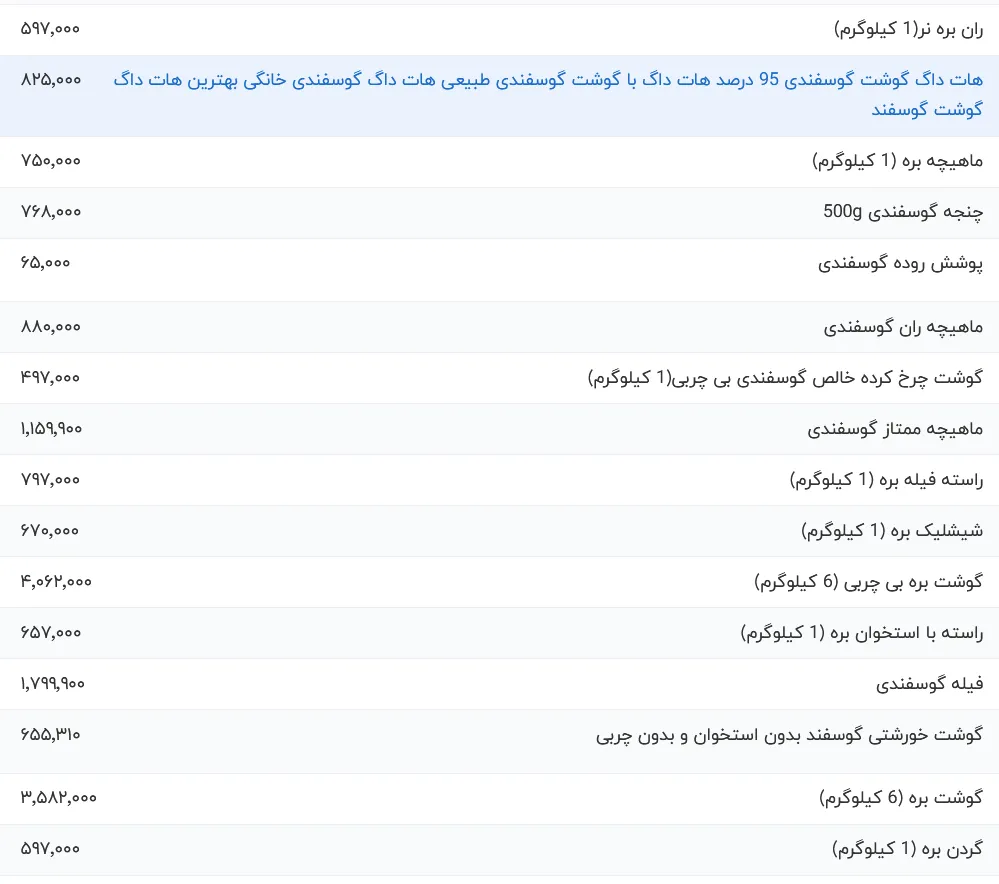Open the گردن بره (1 کیلوگرم) product
Image resolution: width=999 pixels, height=884 pixels.
(x=907, y=849)
